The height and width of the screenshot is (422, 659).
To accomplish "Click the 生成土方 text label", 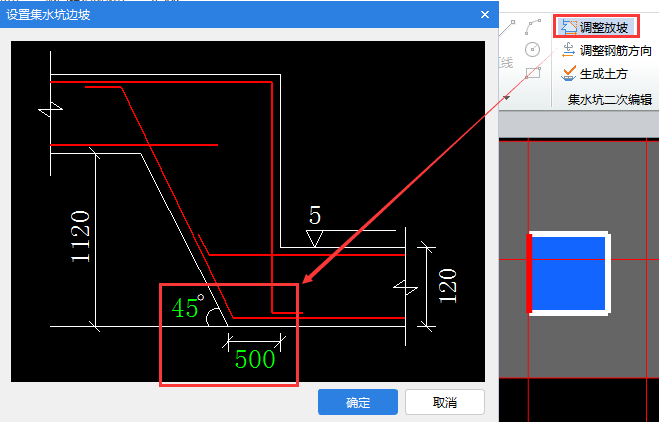I will [604, 74].
